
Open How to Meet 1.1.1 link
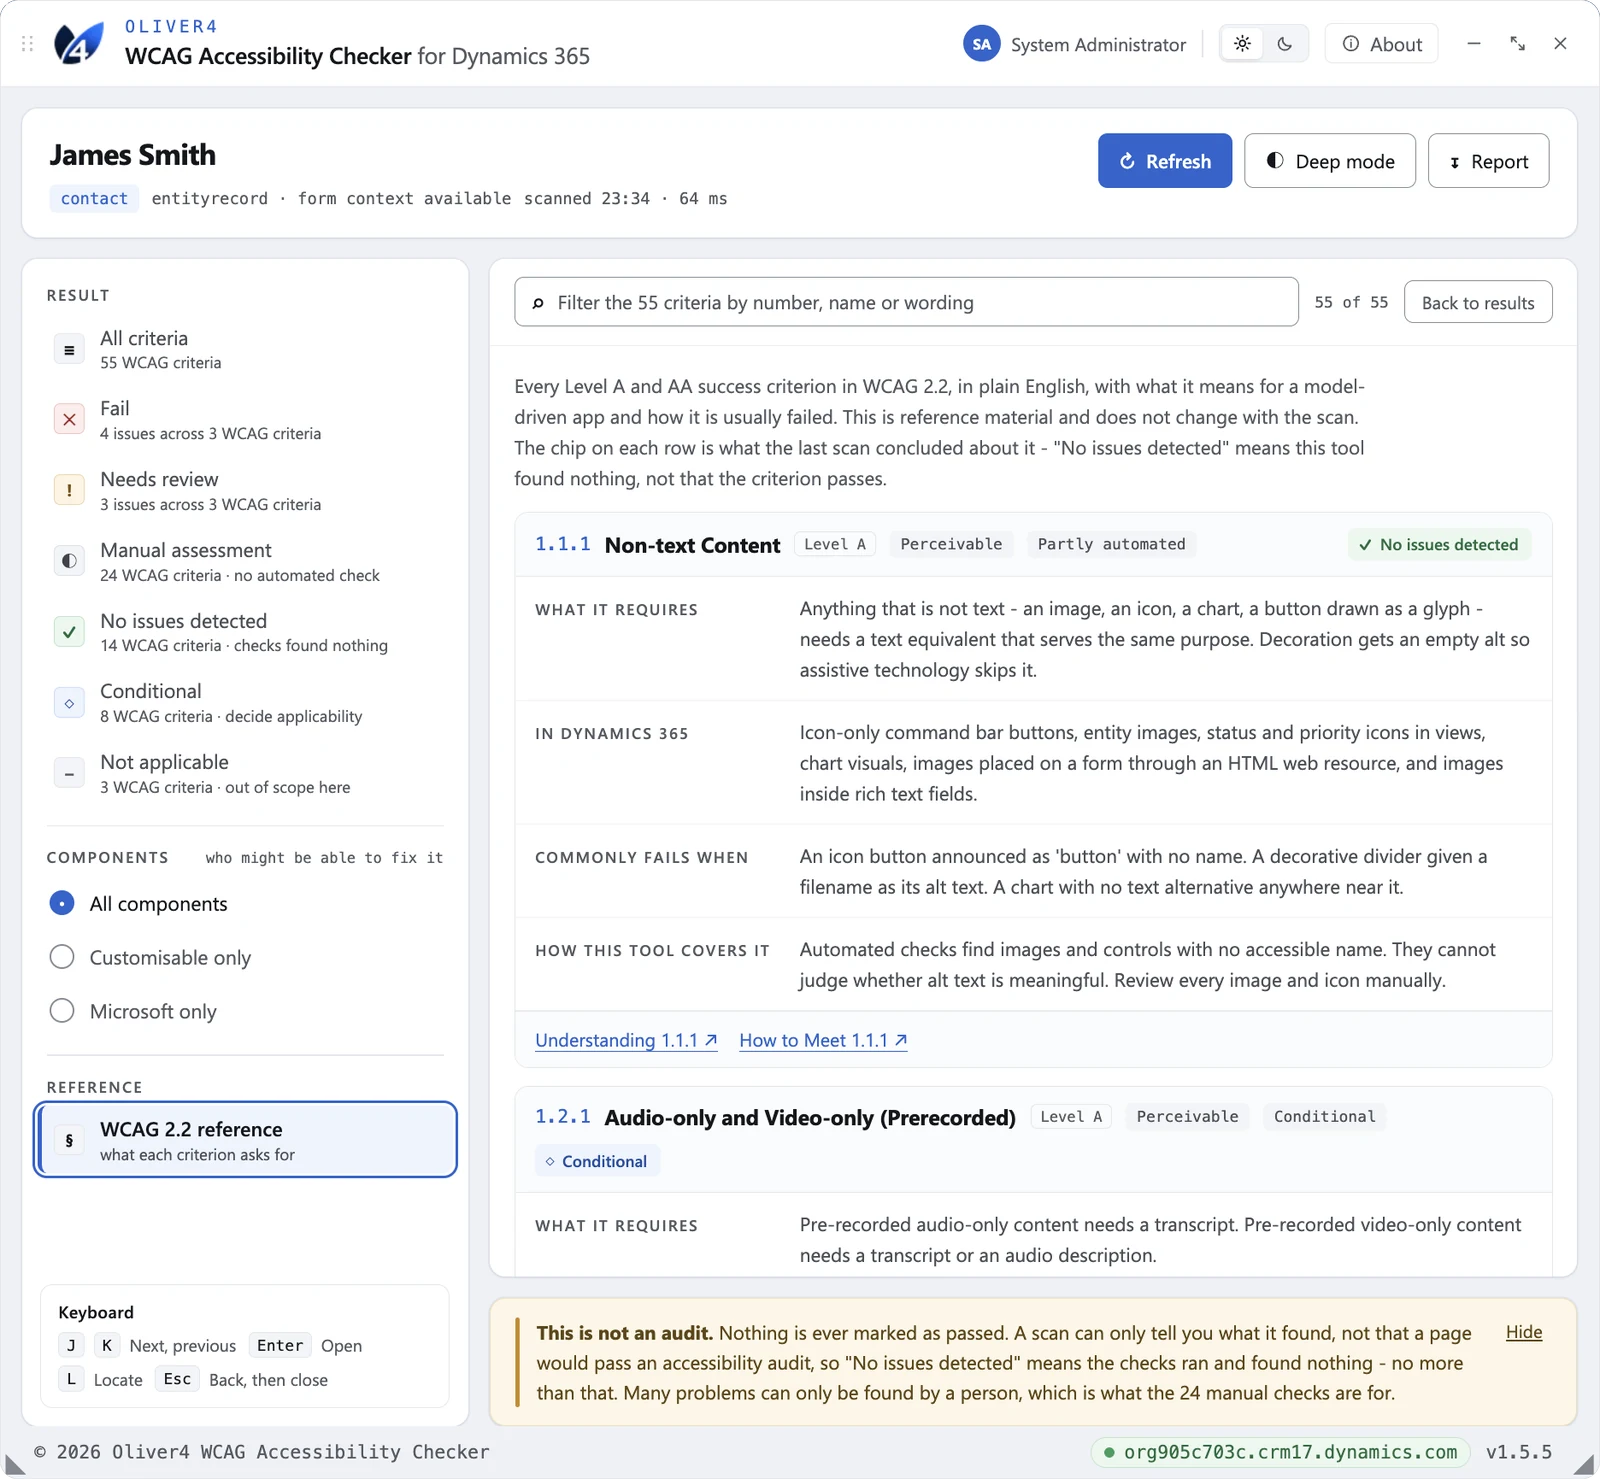coord(823,1040)
